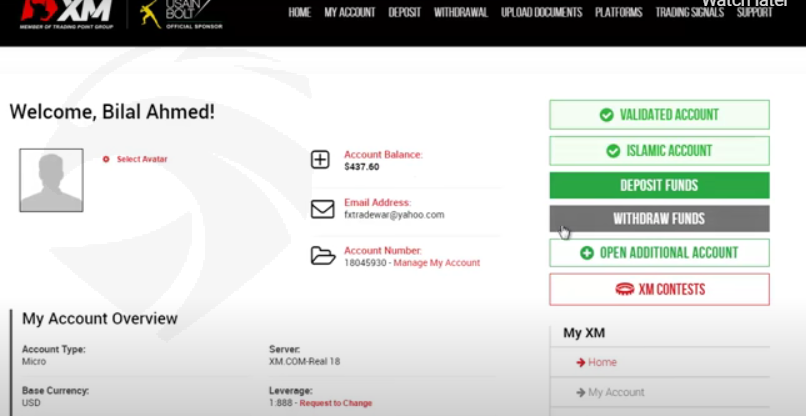
Task: Open WITHDRAWAL in the top navigation
Action: pyautogui.click(x=461, y=12)
